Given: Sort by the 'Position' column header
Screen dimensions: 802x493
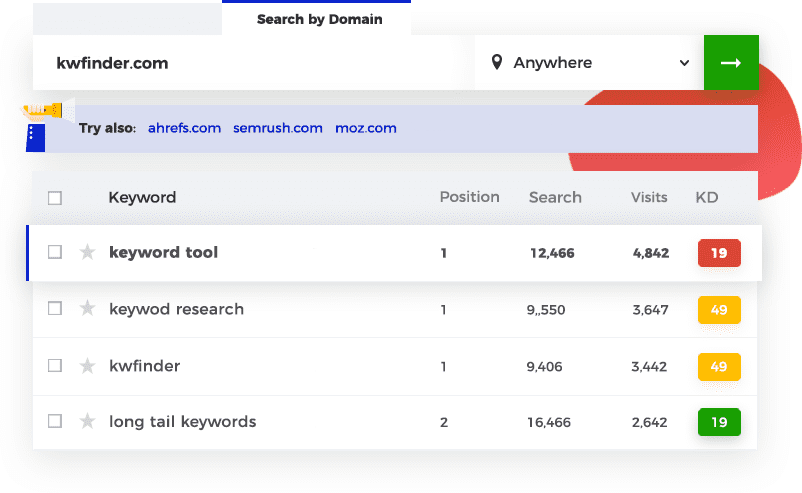Looking at the screenshot, I should (469, 197).
